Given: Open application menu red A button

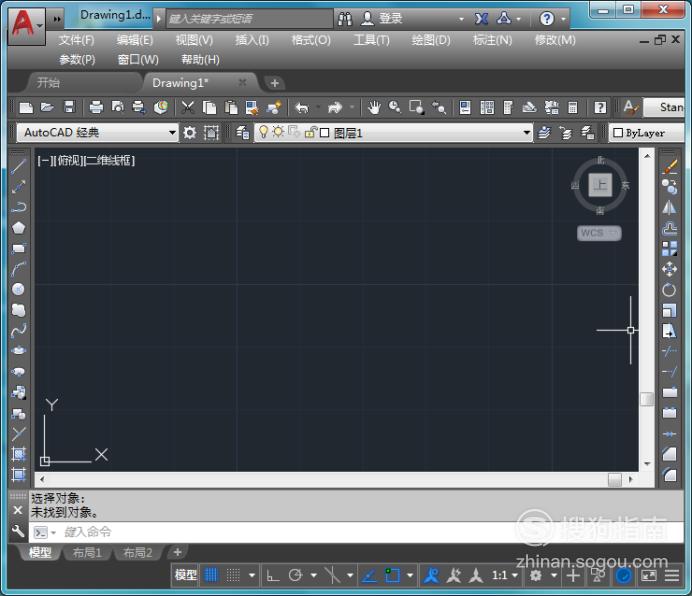Looking at the screenshot, I should [x=26, y=26].
